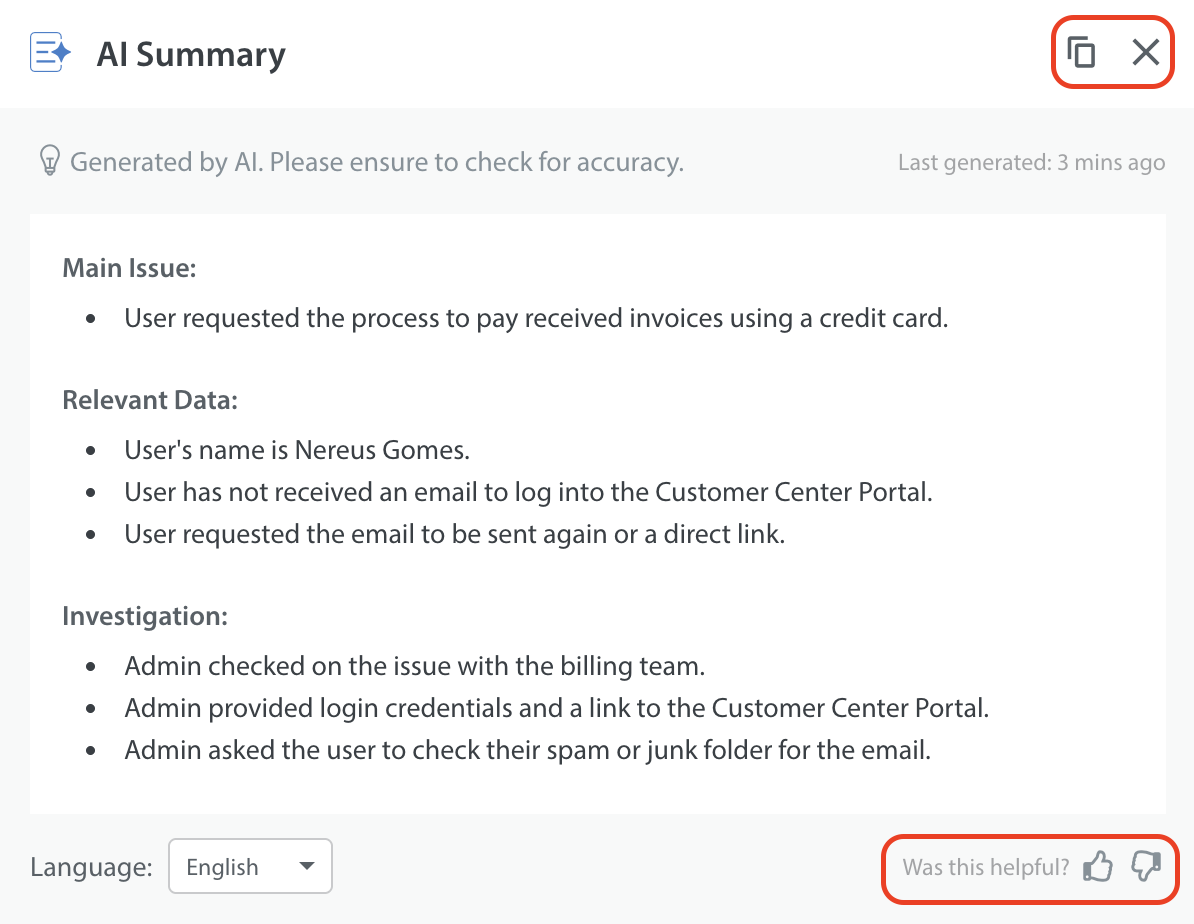Click the line about not receiving login email

528,492
